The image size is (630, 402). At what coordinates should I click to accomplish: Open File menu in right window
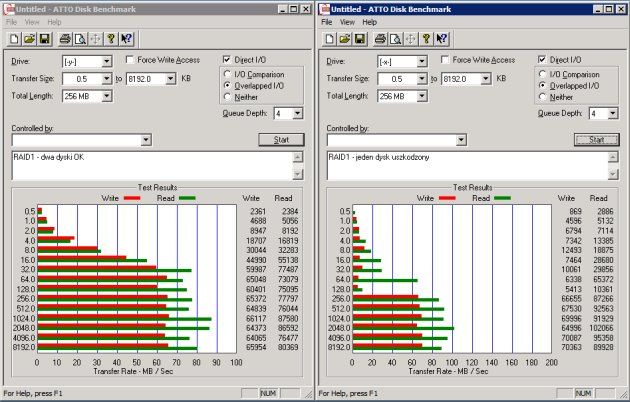[327, 22]
